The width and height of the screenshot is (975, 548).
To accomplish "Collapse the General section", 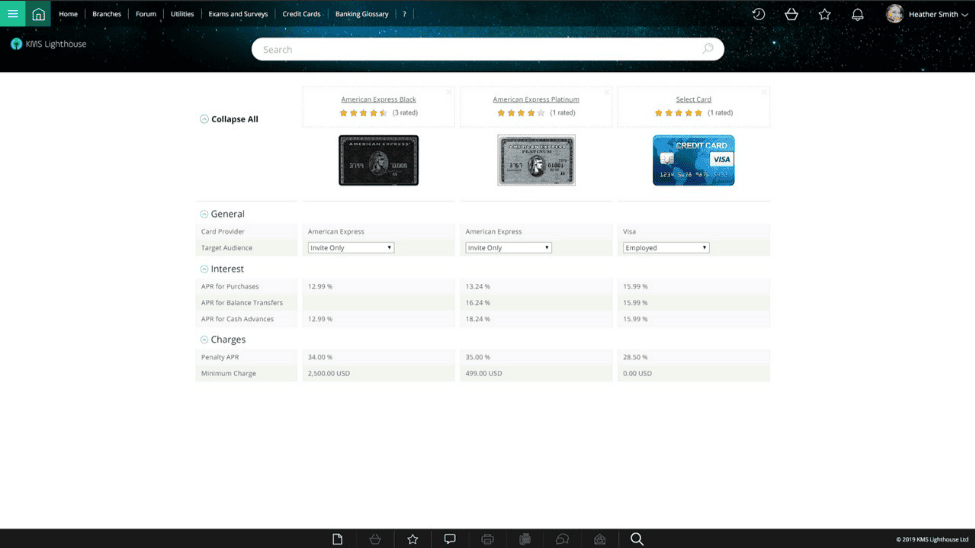I will [x=205, y=214].
